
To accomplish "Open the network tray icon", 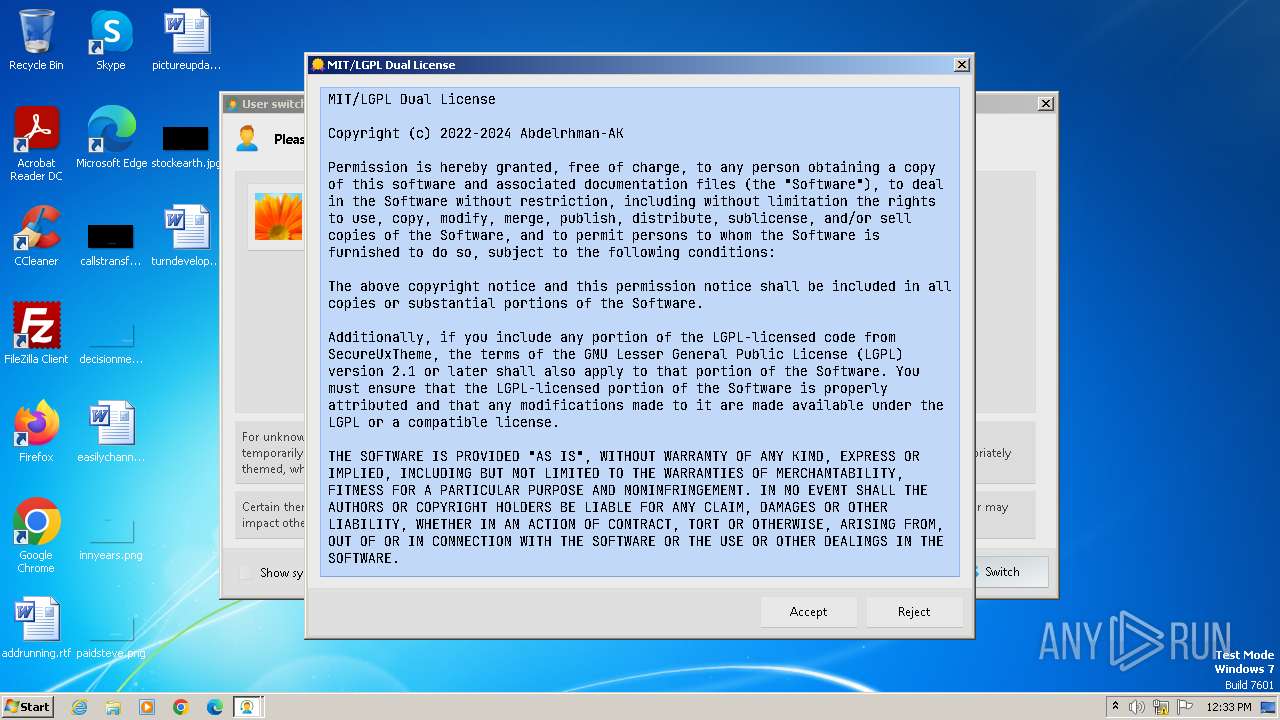I will [1161, 707].
